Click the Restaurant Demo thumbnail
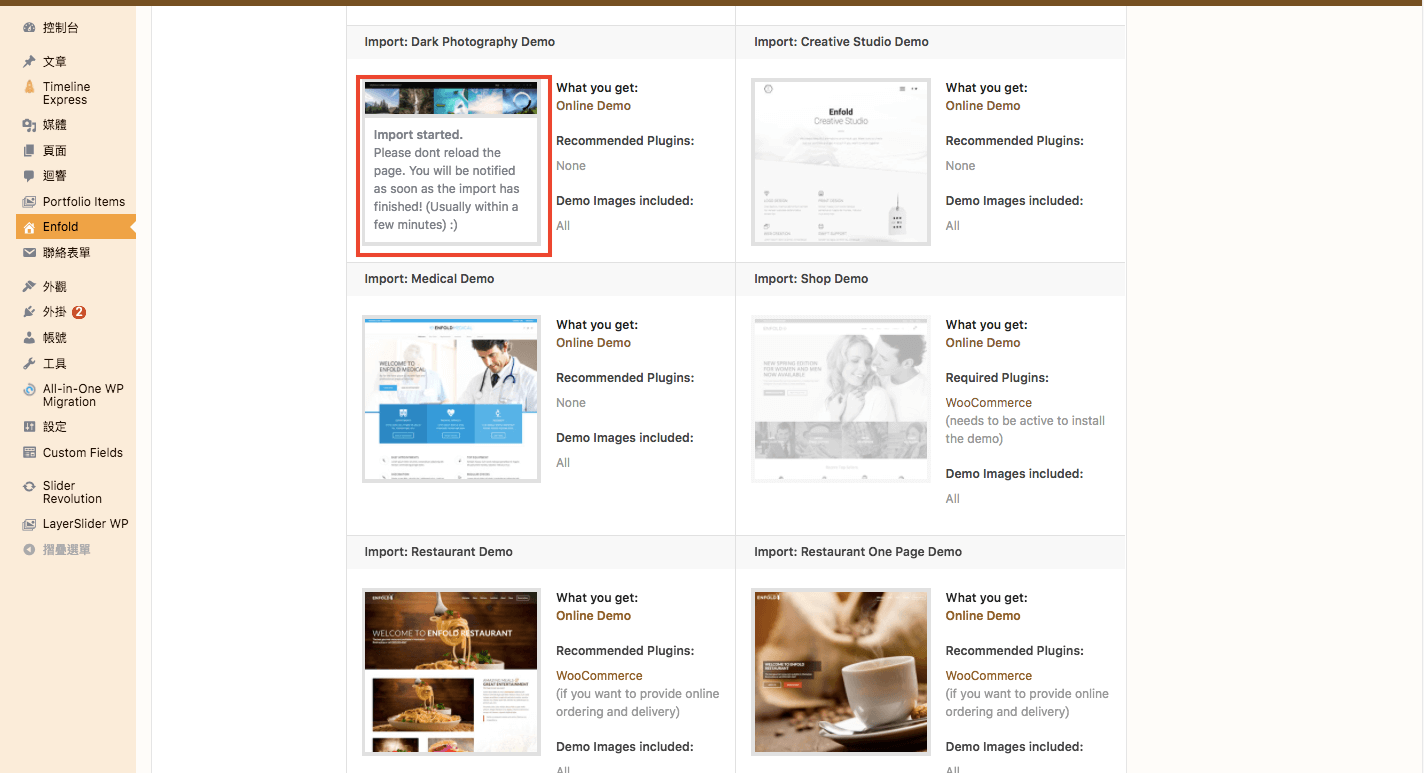Viewport: 1424px width, 773px height. pos(451,672)
